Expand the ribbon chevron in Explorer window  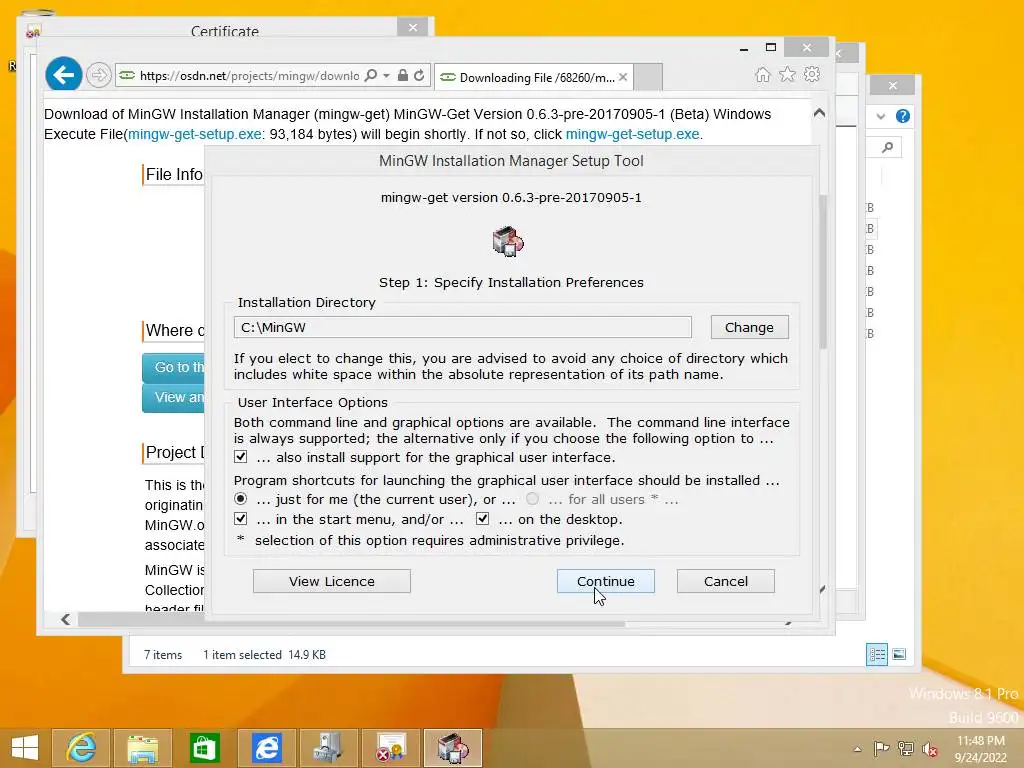881,116
